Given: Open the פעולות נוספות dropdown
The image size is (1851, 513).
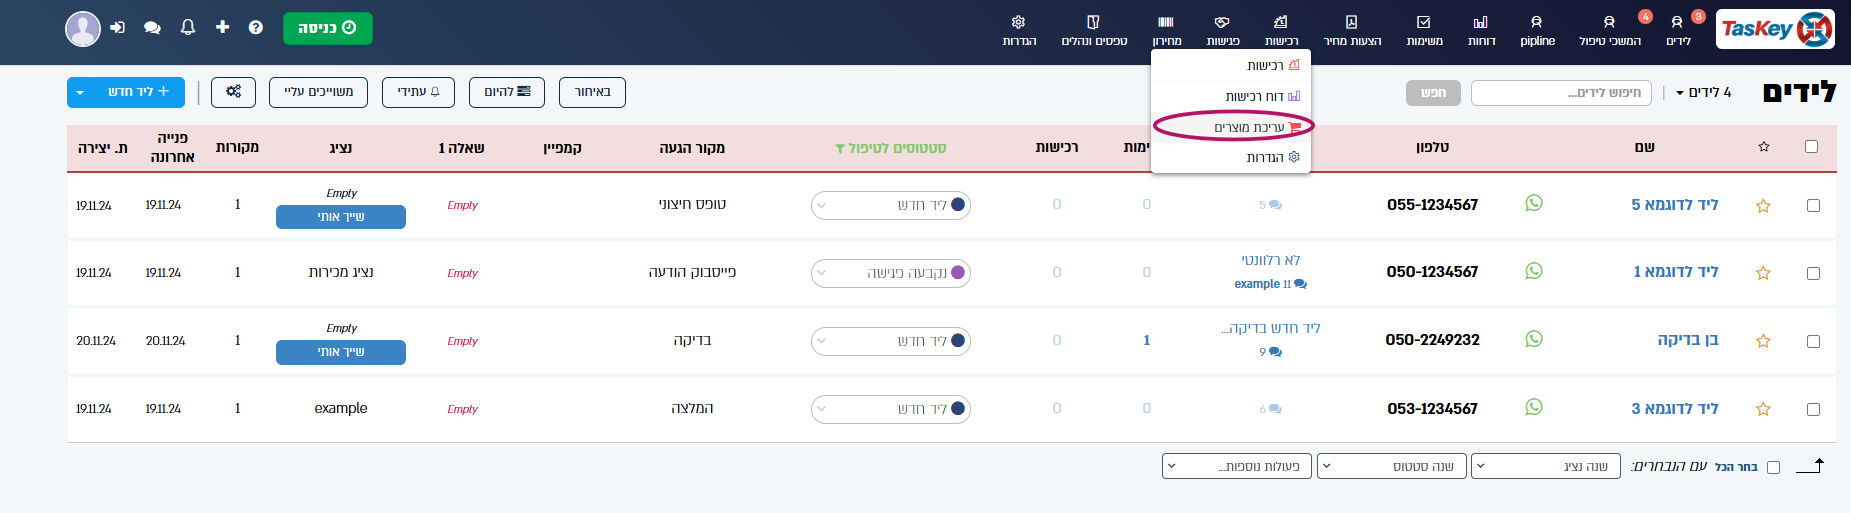Looking at the screenshot, I should pyautogui.click(x=1237, y=466).
